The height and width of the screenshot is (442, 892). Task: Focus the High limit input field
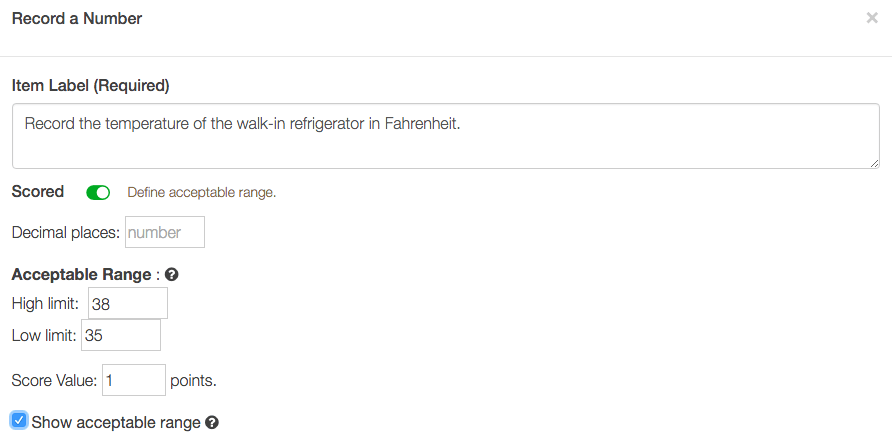pyautogui.click(x=127, y=304)
